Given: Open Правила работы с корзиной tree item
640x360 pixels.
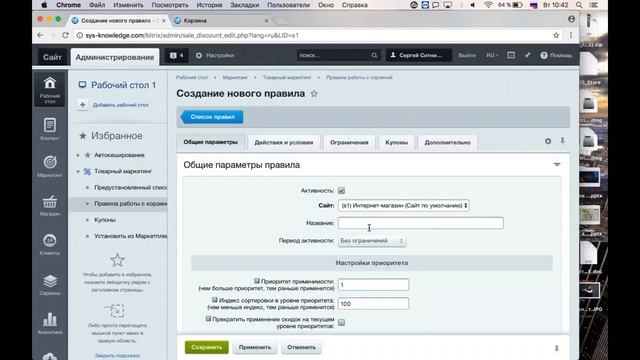Looking at the screenshot, I should tap(131, 204).
